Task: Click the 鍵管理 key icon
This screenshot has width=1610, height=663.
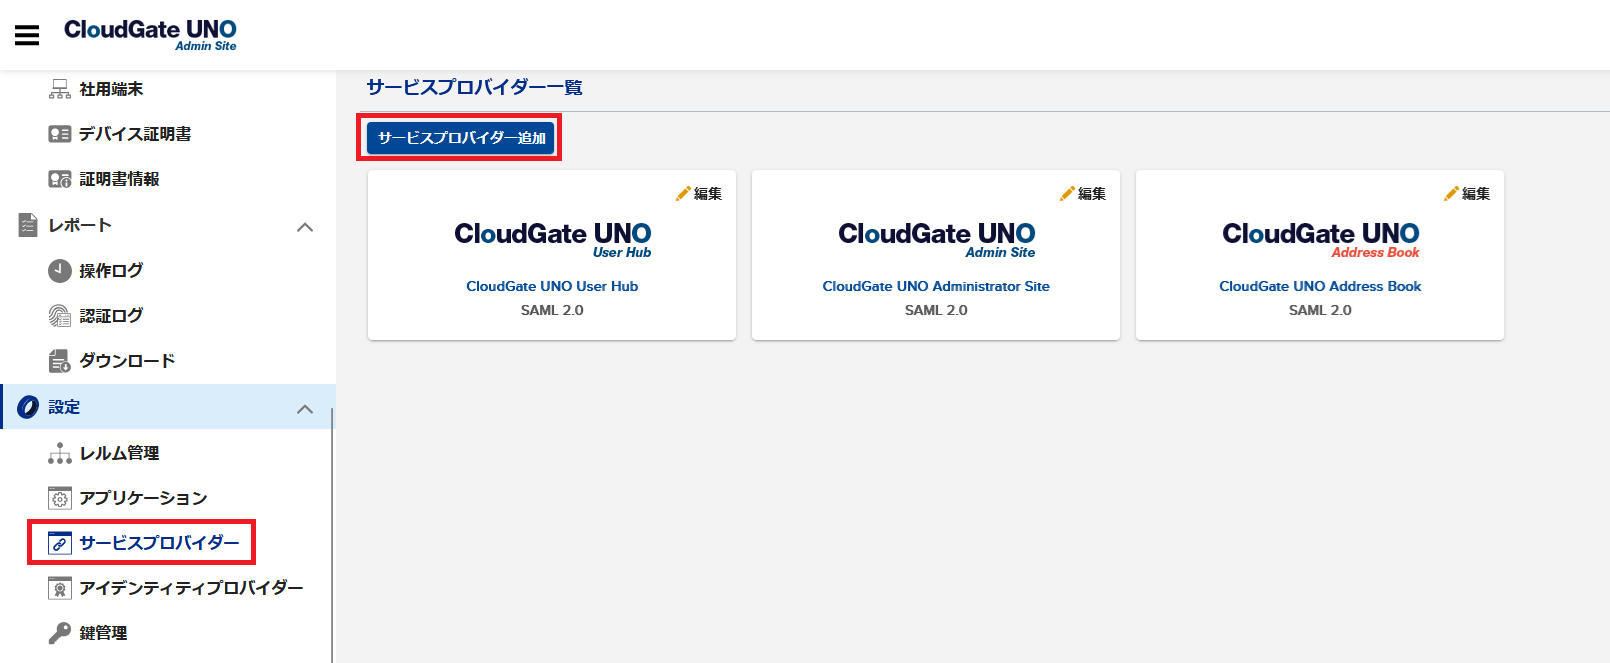Action: click(x=60, y=633)
